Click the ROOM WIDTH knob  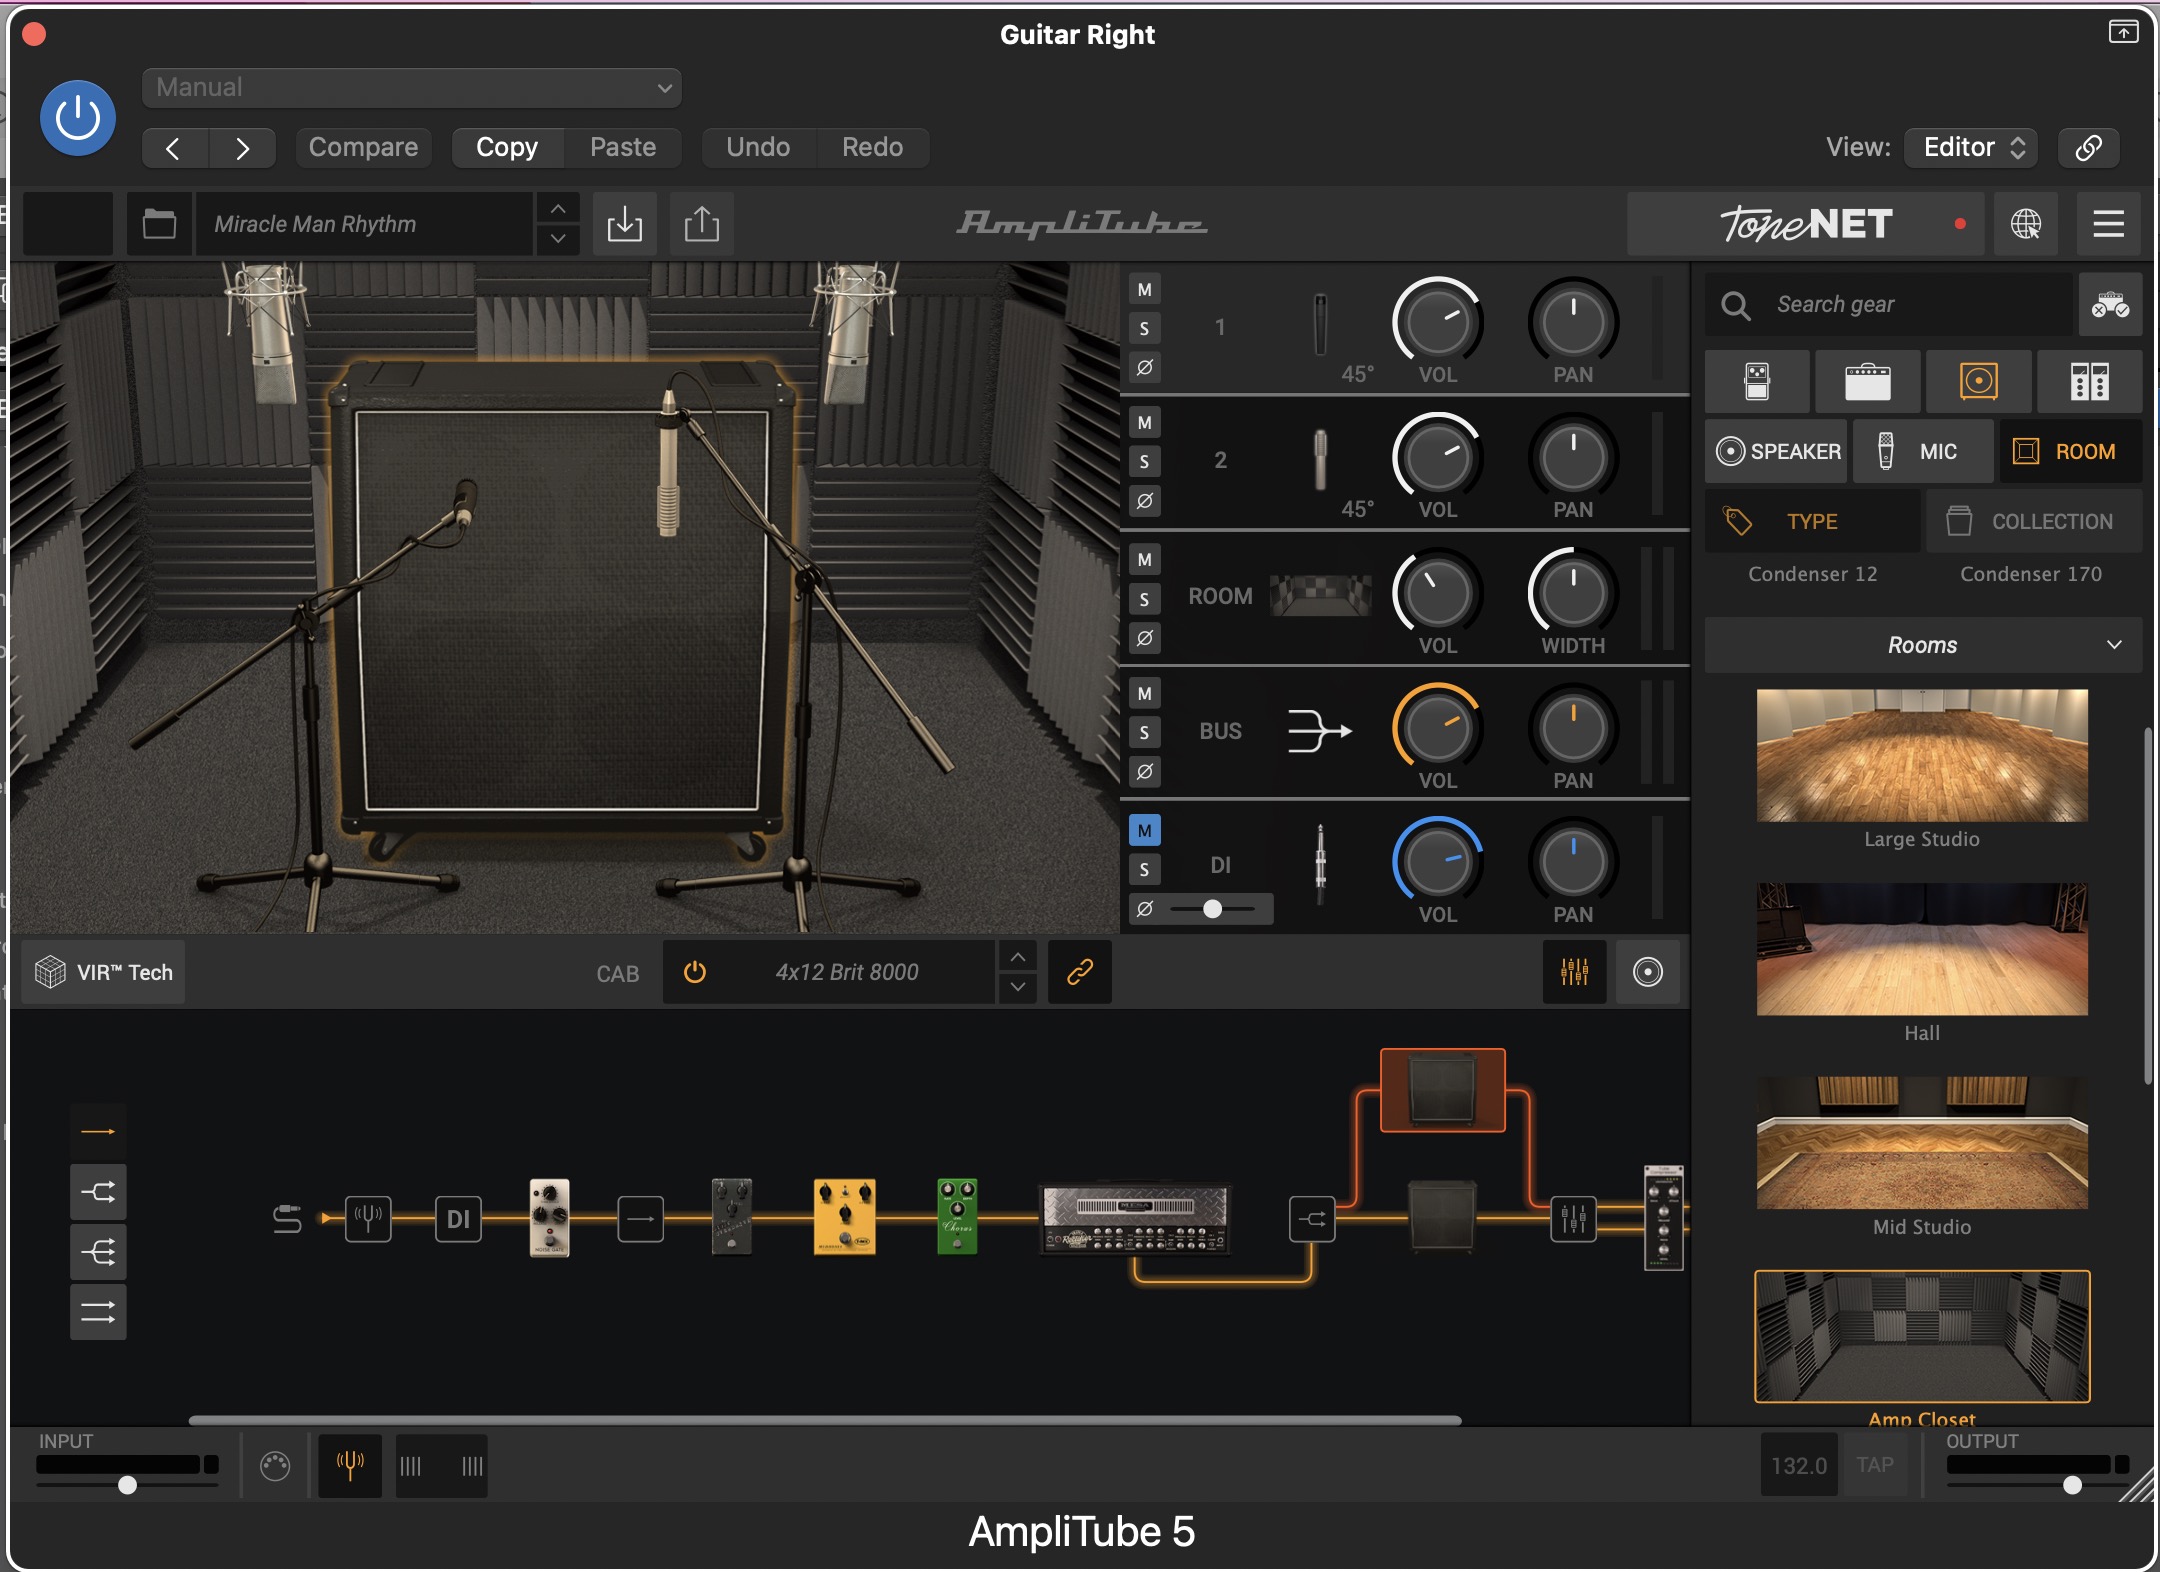pos(1573,593)
